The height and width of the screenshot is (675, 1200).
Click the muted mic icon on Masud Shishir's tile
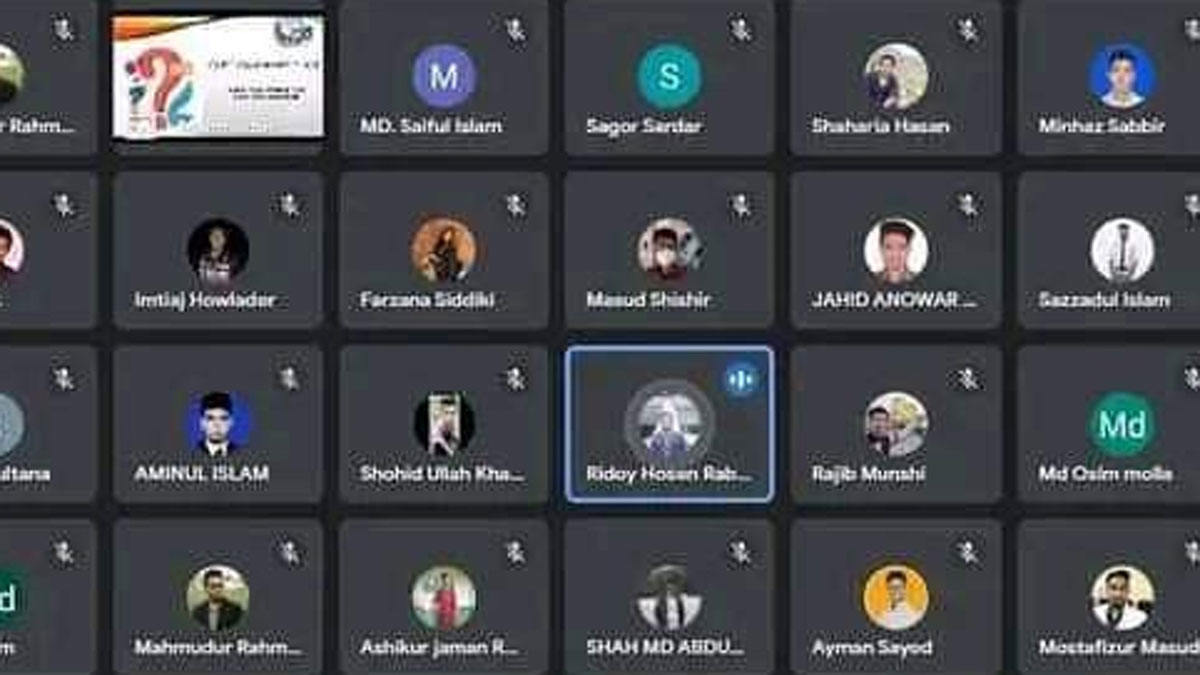pos(741,205)
